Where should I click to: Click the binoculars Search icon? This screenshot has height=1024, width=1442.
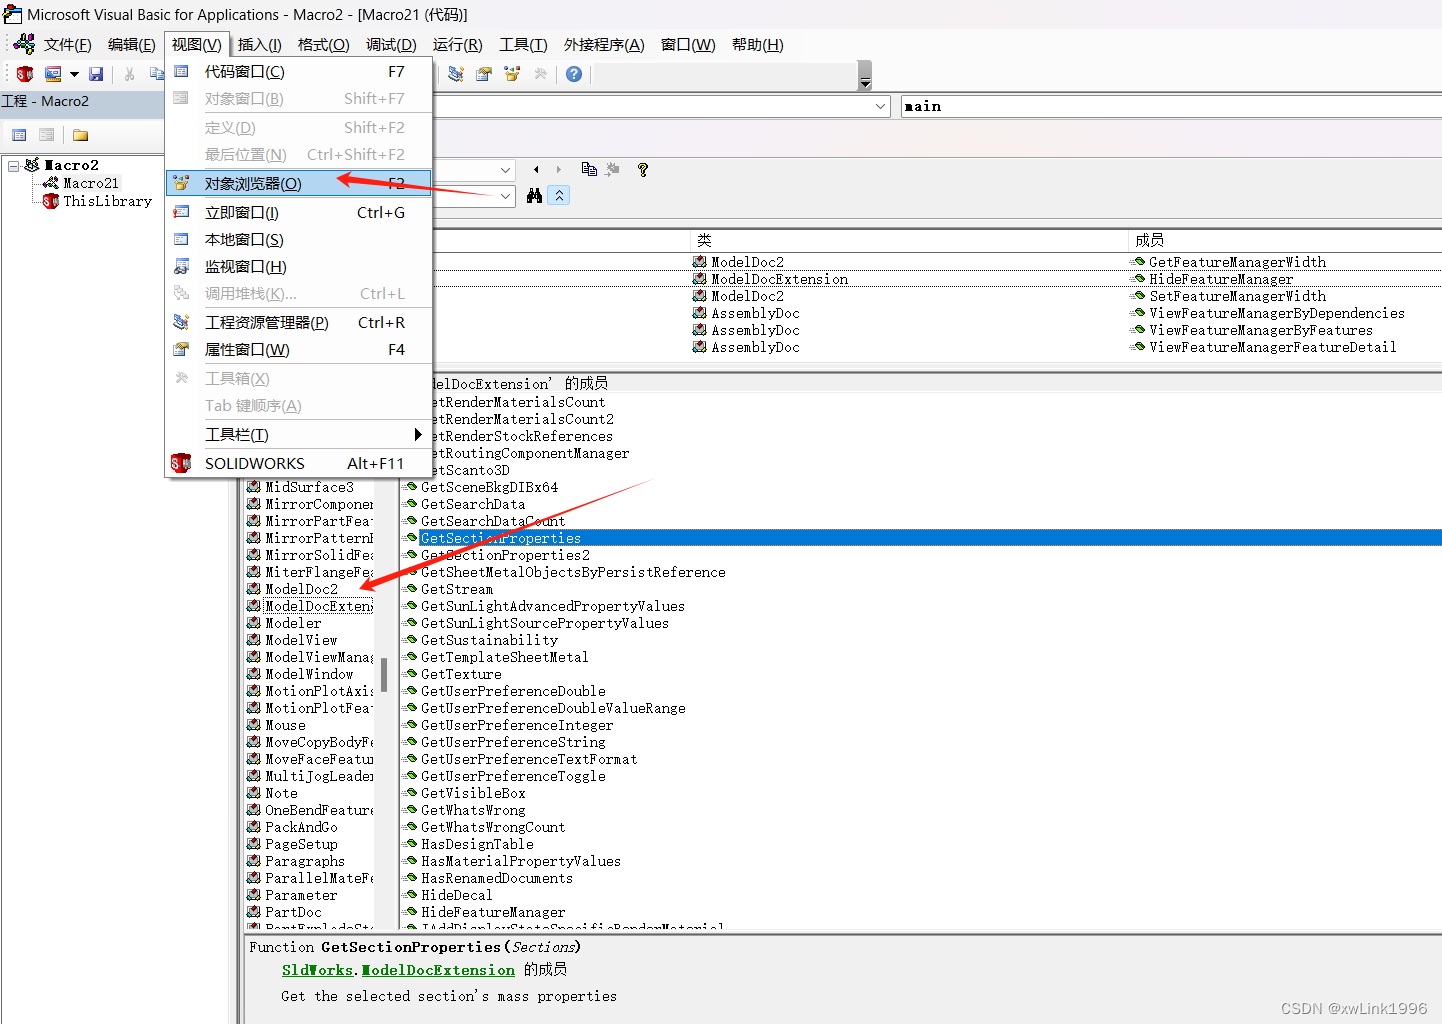point(535,196)
